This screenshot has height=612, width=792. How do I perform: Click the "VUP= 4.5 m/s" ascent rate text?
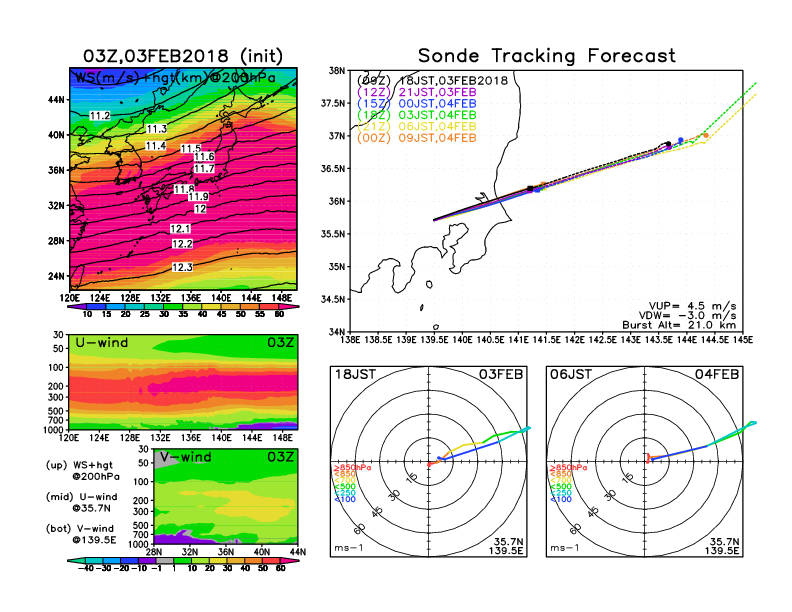pyautogui.click(x=692, y=306)
